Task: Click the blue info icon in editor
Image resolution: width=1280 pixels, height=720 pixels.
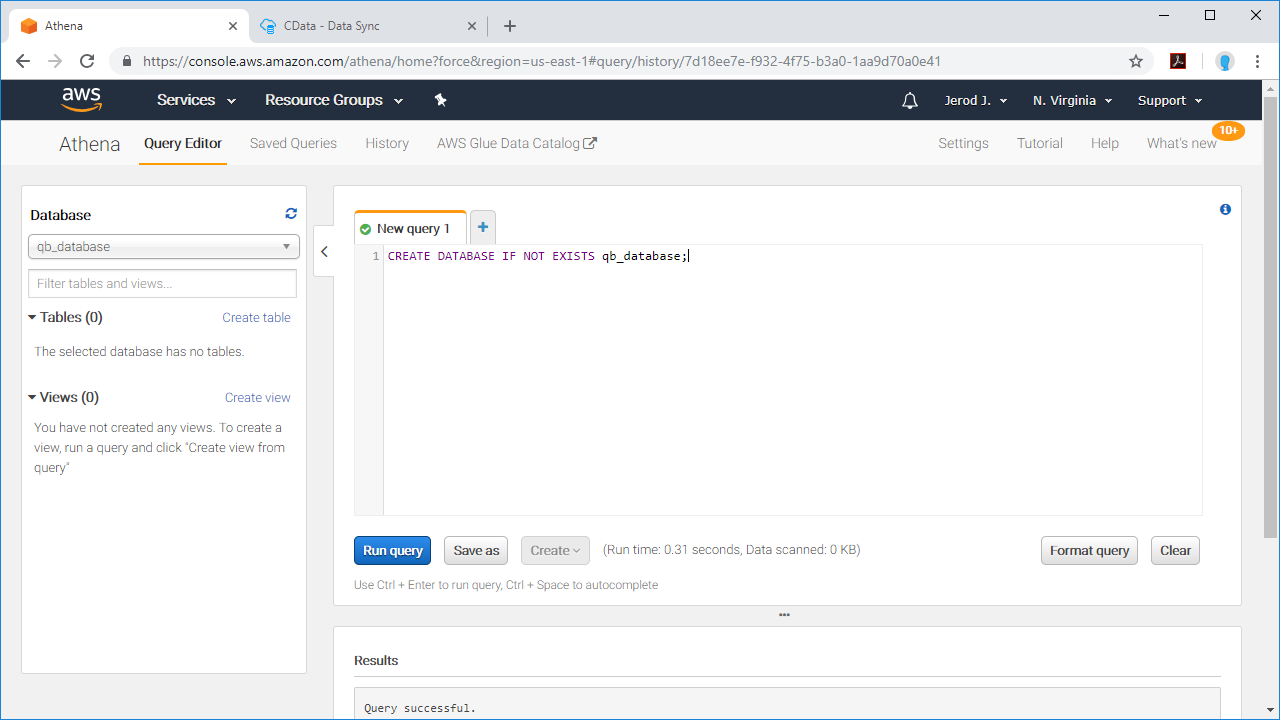Action: pos(1225,210)
